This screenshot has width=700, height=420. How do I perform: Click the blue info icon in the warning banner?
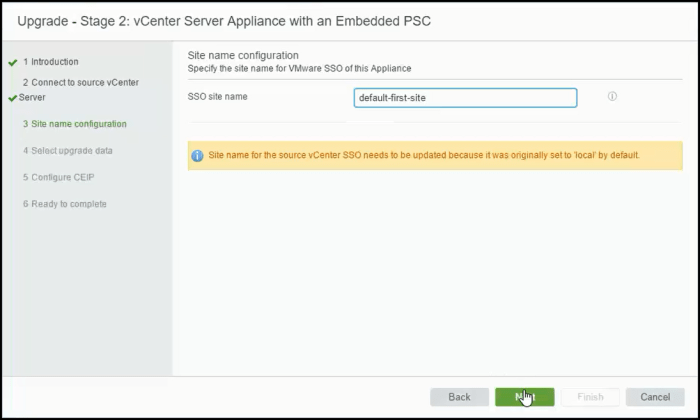[198, 156]
